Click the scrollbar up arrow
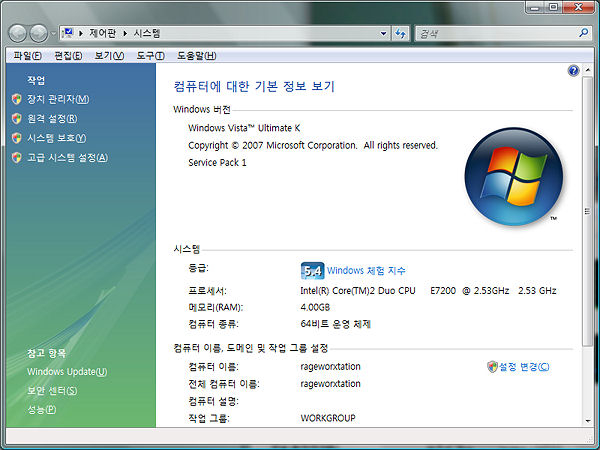The width and height of the screenshot is (600, 450). pyautogui.click(x=588, y=70)
